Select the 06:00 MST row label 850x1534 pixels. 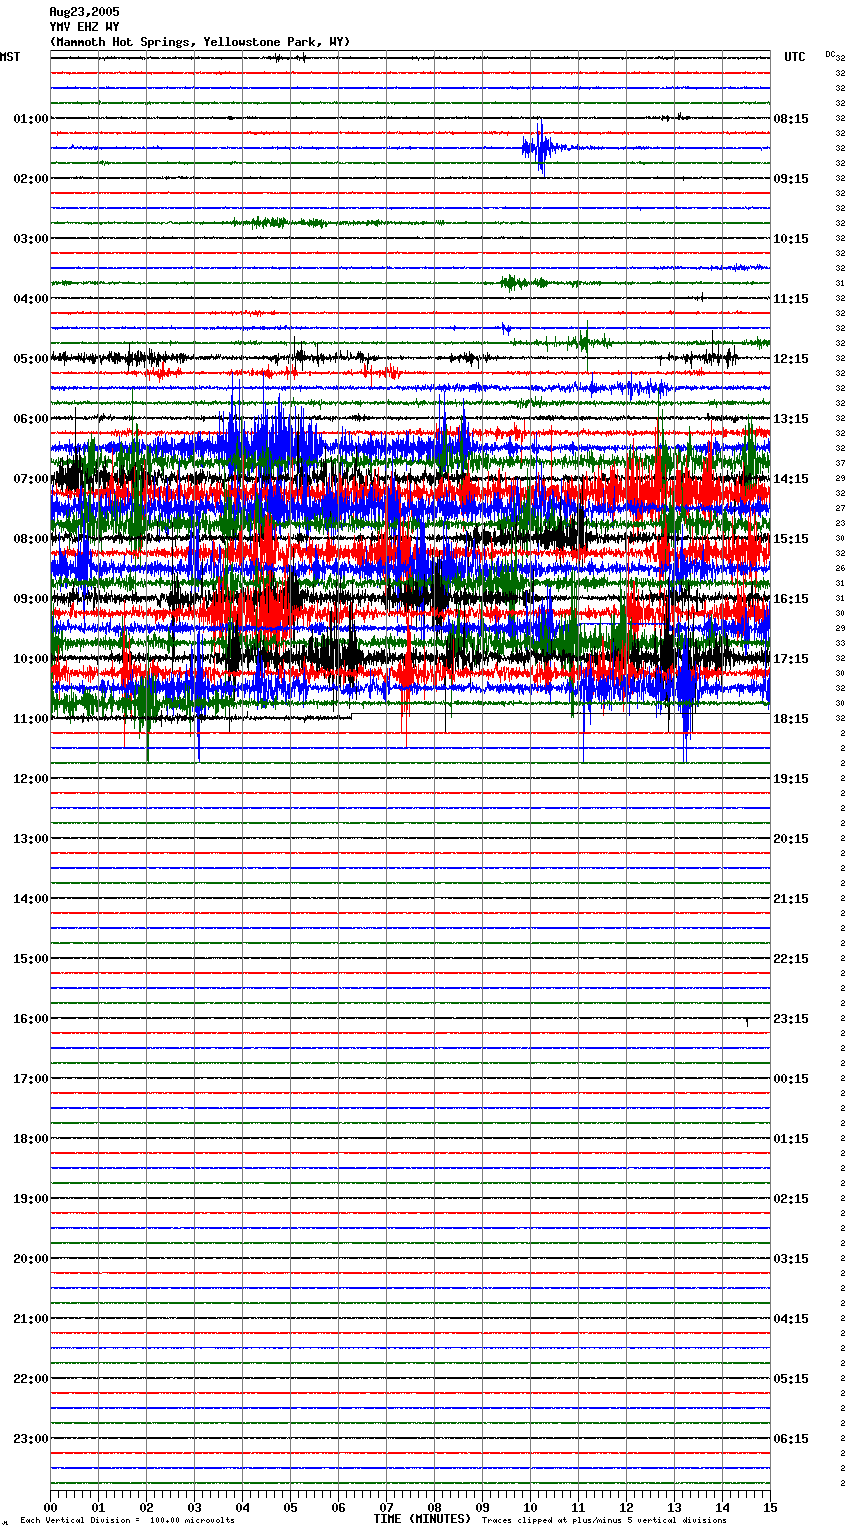[x=31, y=419]
